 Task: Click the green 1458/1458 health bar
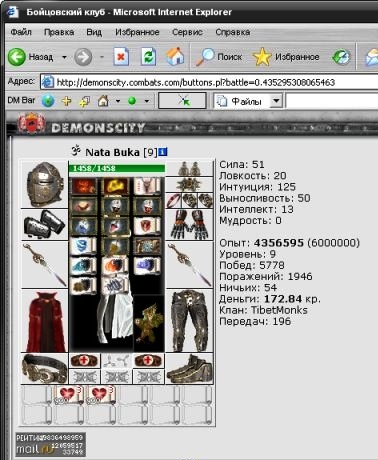coord(117,168)
